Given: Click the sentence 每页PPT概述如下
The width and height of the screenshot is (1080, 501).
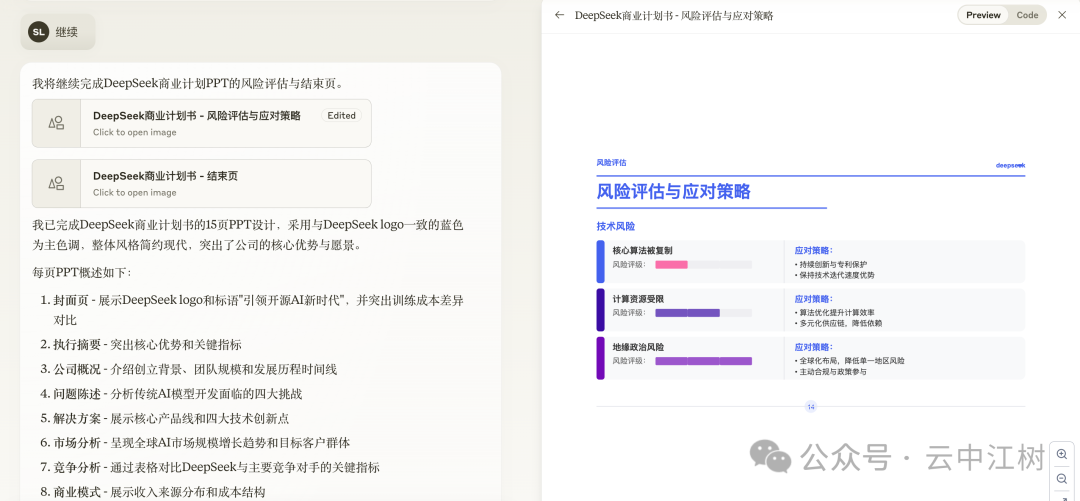Looking at the screenshot, I should coord(81,272).
